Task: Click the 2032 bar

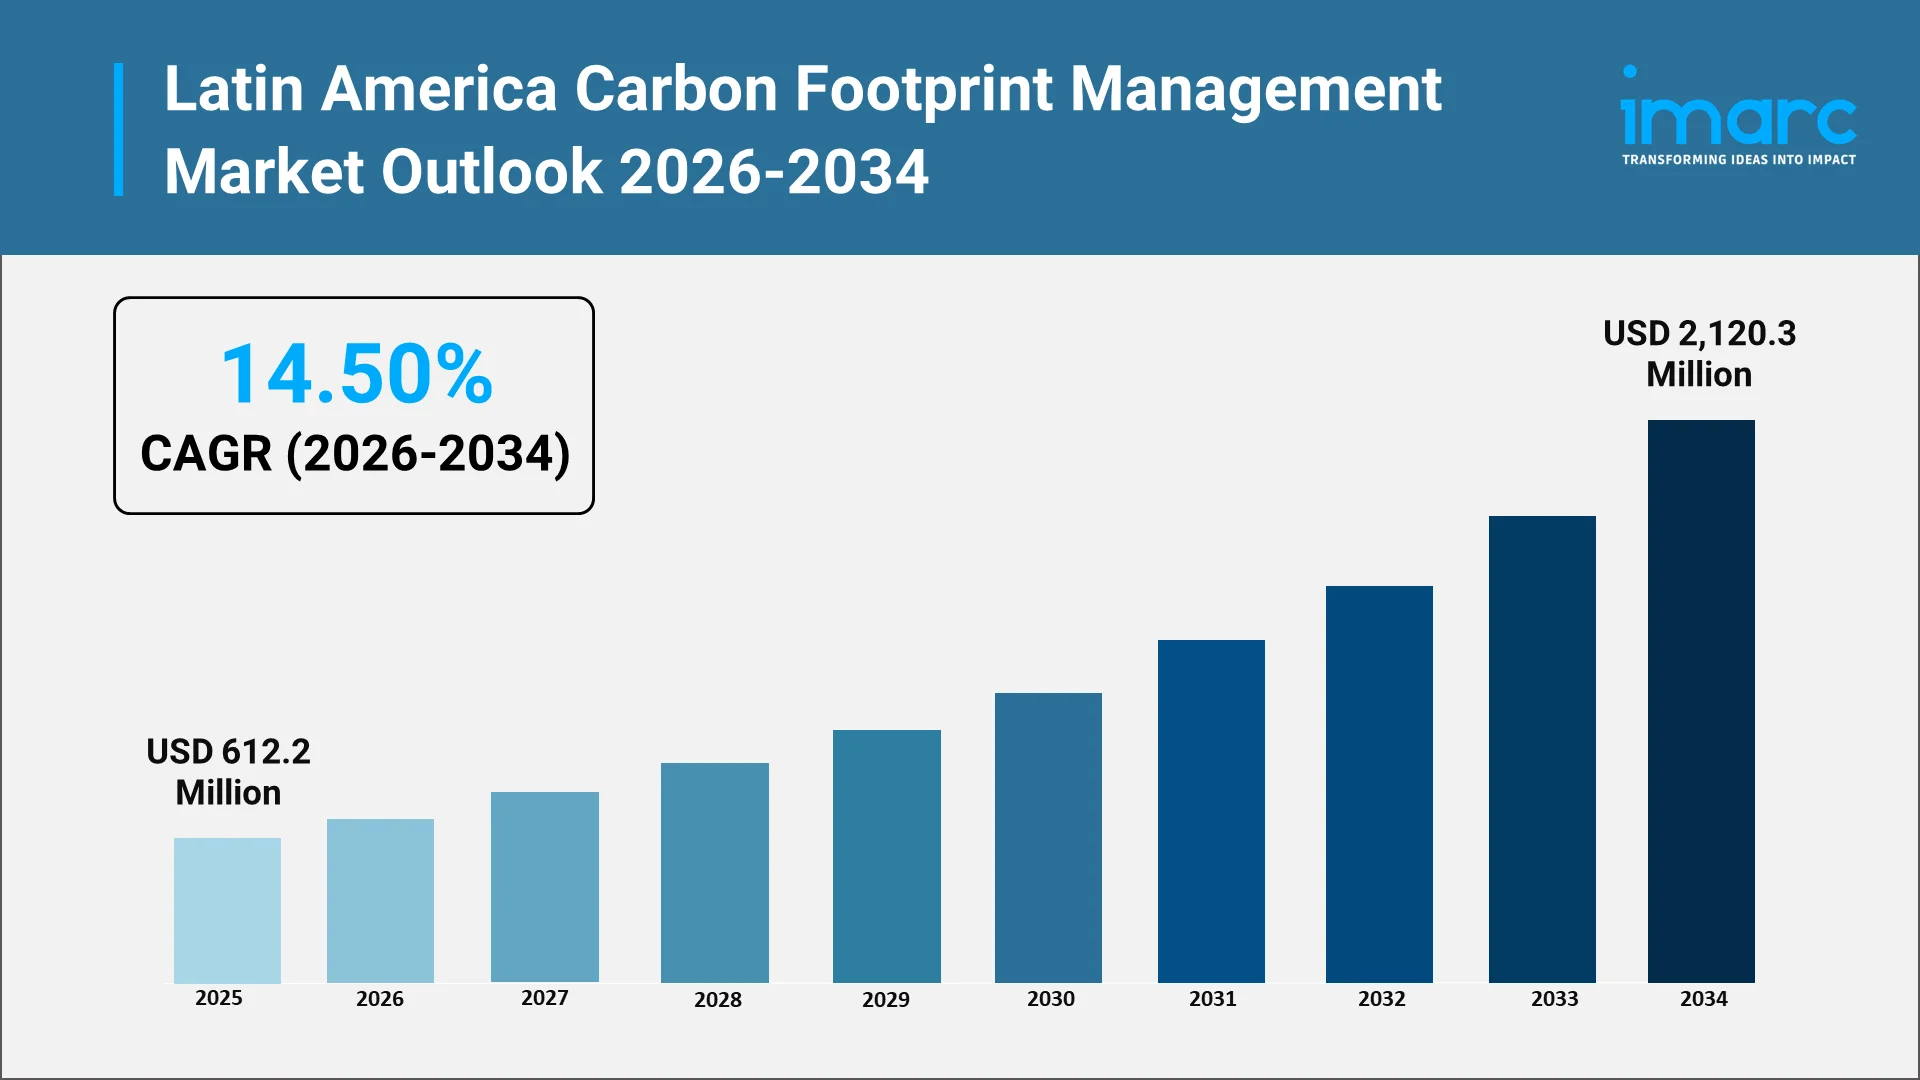Action: [1379, 784]
